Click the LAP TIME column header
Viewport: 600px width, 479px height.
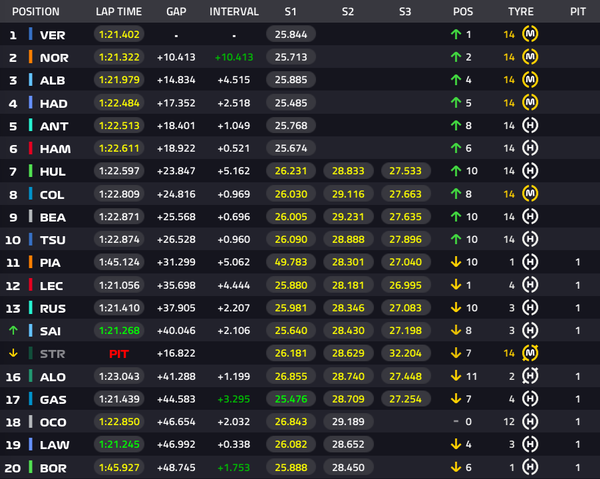(x=119, y=11)
